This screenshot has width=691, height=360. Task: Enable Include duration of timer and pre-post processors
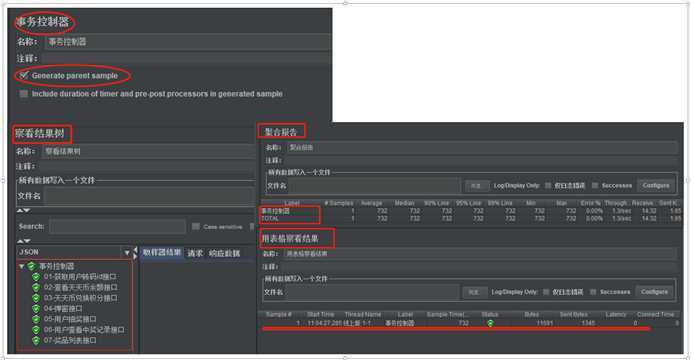tap(23, 94)
